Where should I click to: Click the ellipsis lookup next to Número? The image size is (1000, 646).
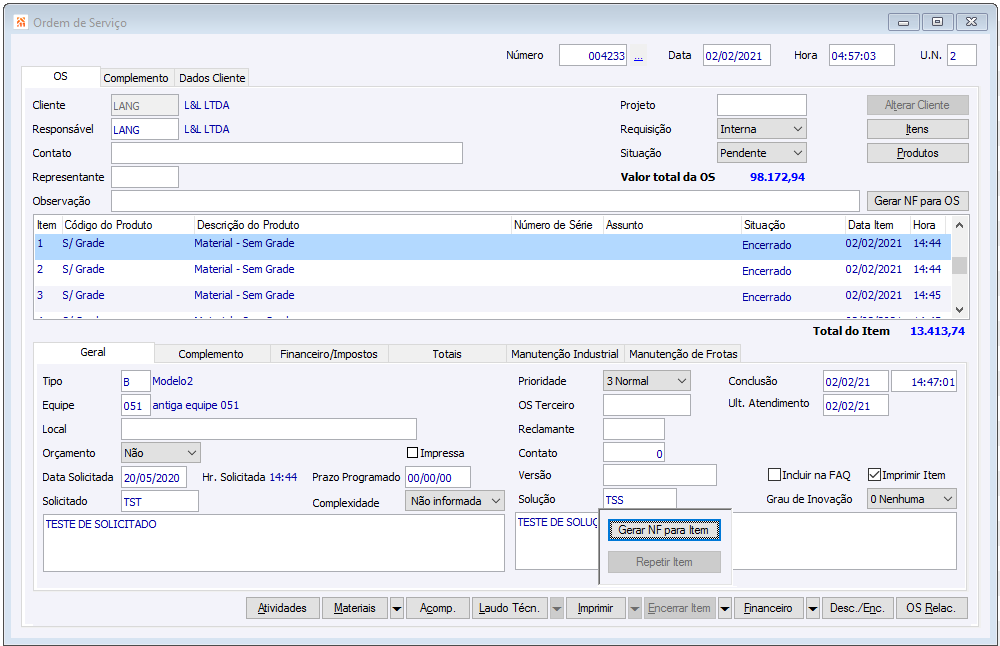pyautogui.click(x=638, y=56)
